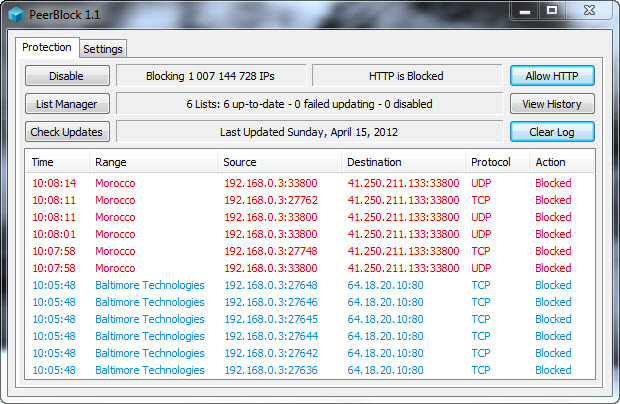Minimize the PeerBlock window
This screenshot has height=404, width=620.
(524, 11)
